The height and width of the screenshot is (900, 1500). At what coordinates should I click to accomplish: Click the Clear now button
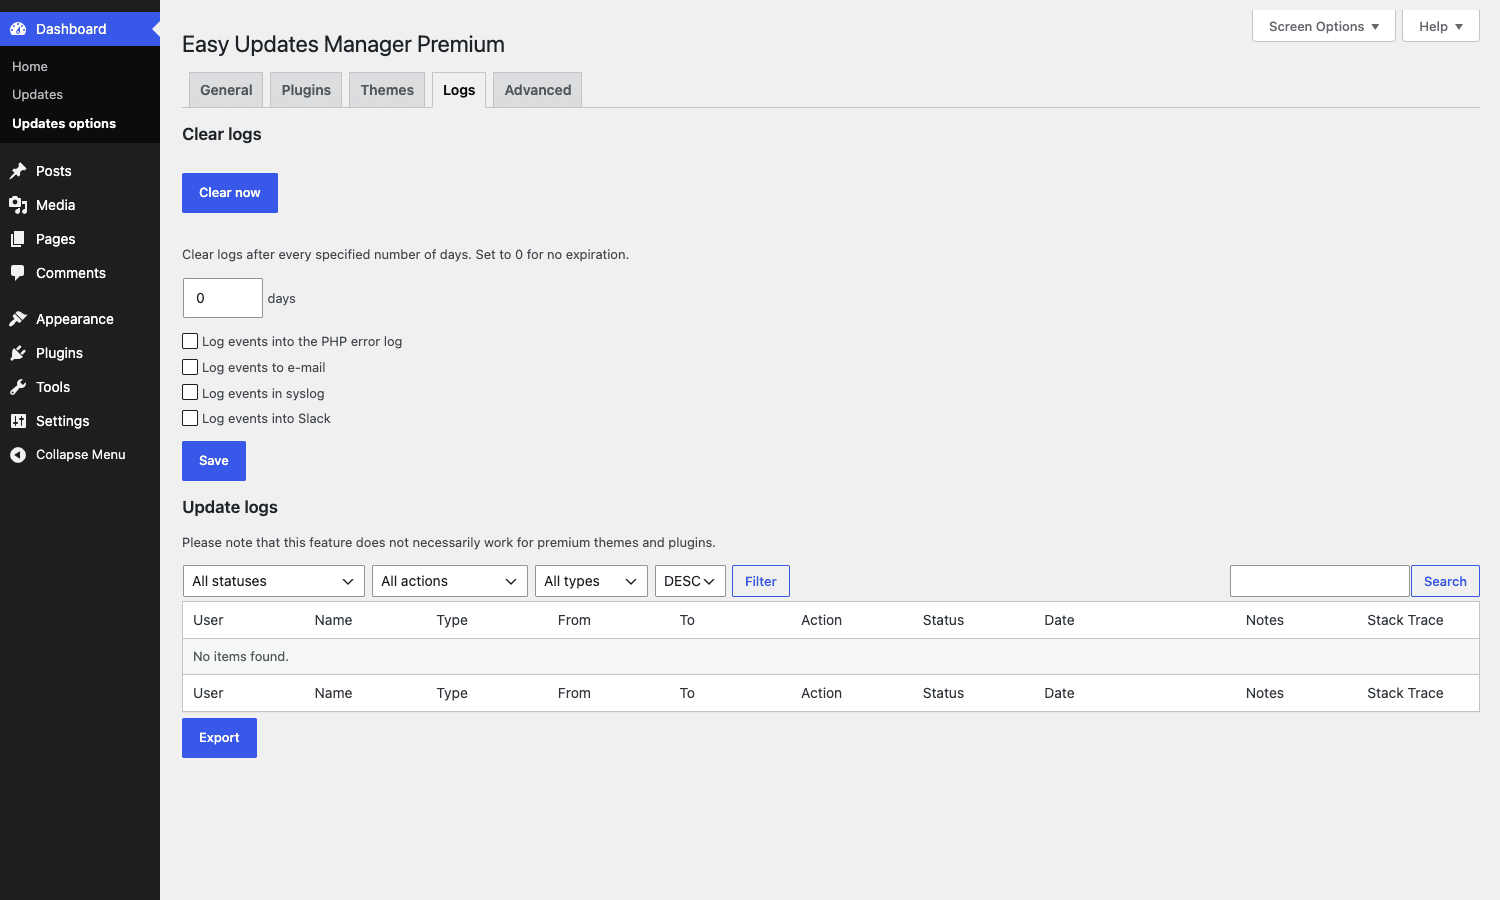[230, 193]
